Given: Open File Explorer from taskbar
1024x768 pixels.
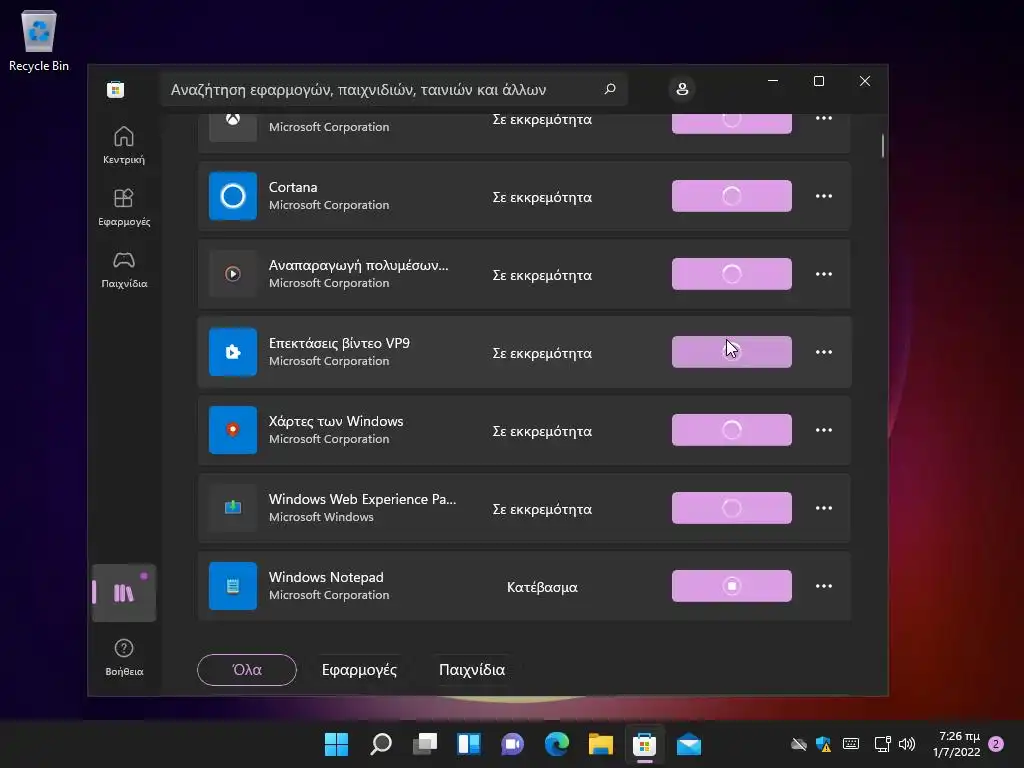Looking at the screenshot, I should [x=600, y=744].
